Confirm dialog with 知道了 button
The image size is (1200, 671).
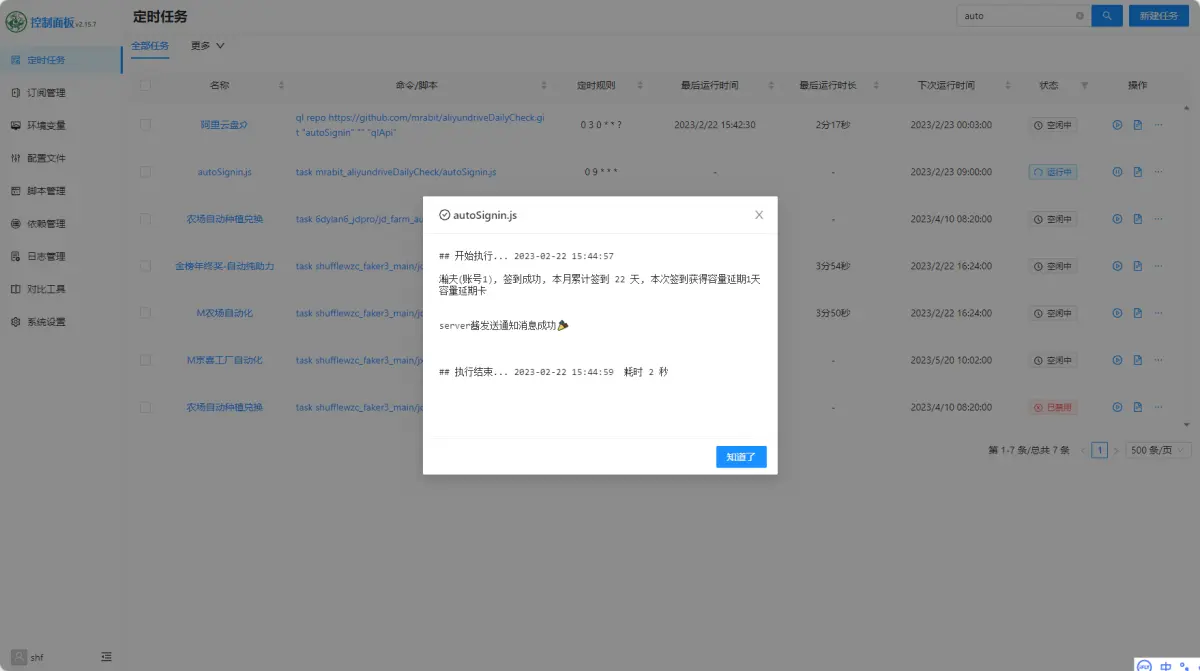click(741, 456)
